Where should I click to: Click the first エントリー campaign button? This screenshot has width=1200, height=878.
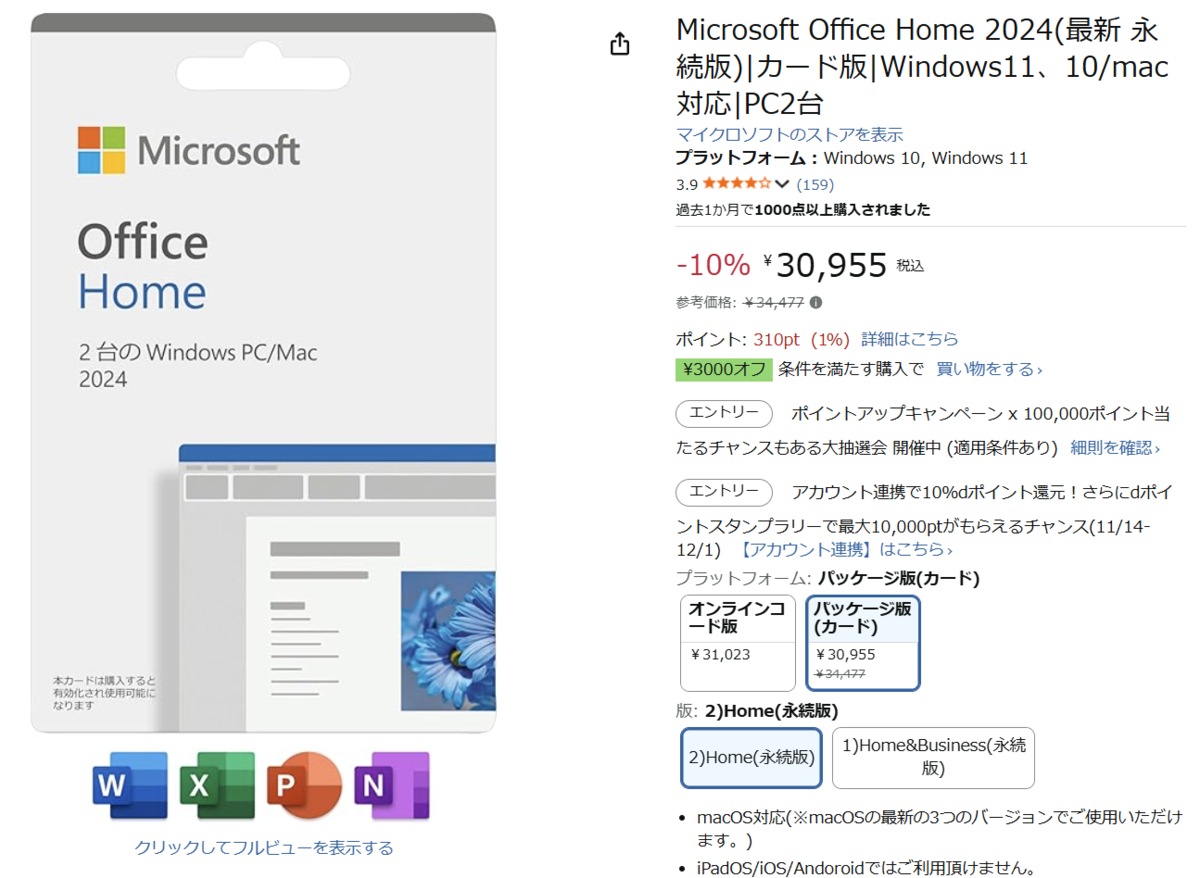(x=724, y=413)
